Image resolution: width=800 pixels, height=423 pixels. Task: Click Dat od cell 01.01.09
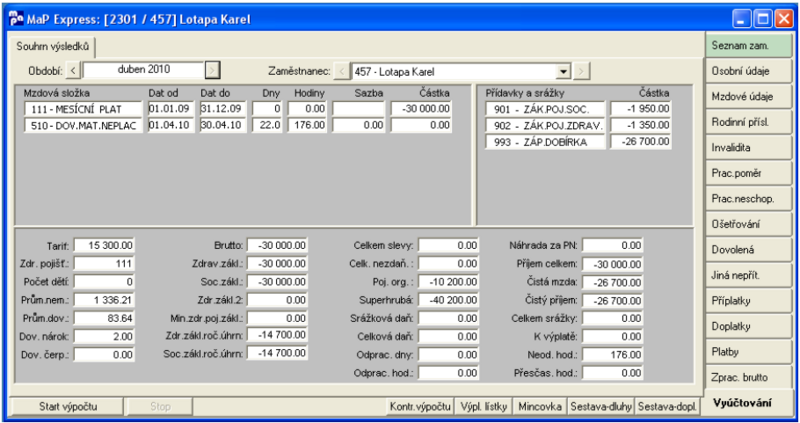pyautogui.click(x=171, y=109)
